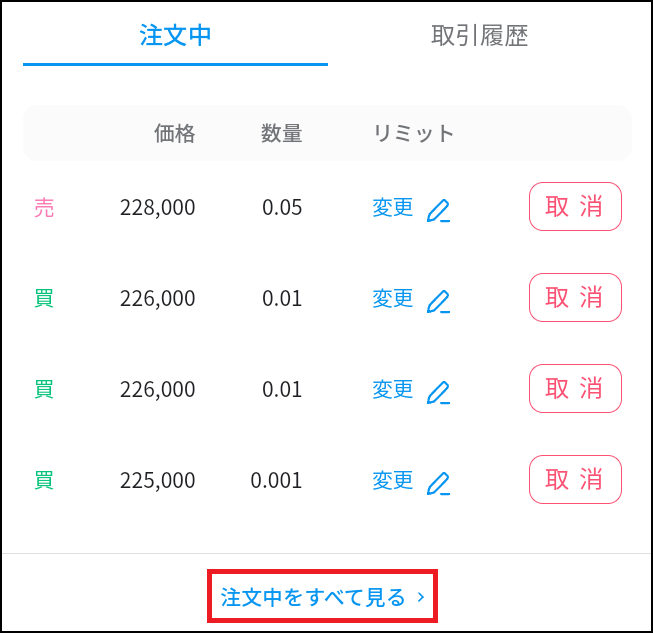Switch to the 取引履歴 tab
This screenshot has width=653, height=633.
[480, 35]
